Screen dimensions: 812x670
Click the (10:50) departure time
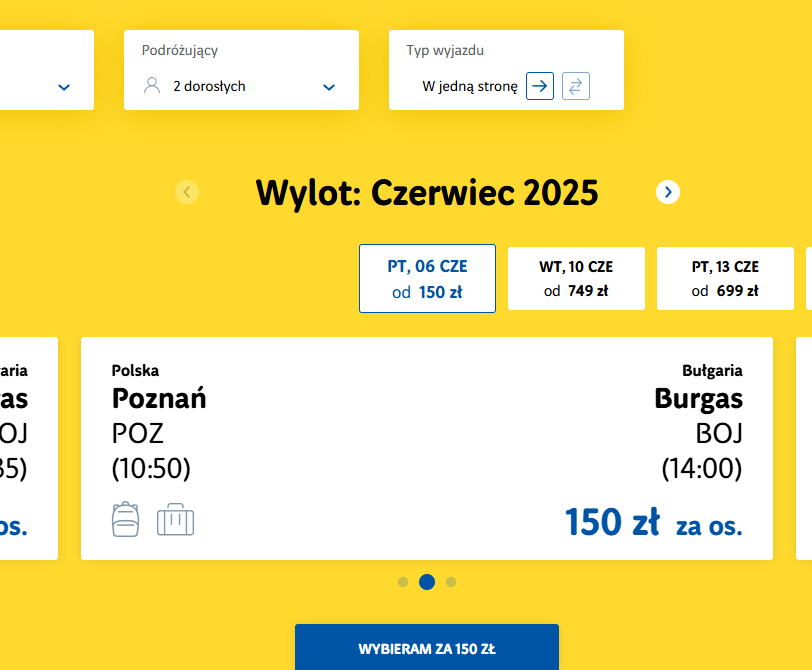151,469
